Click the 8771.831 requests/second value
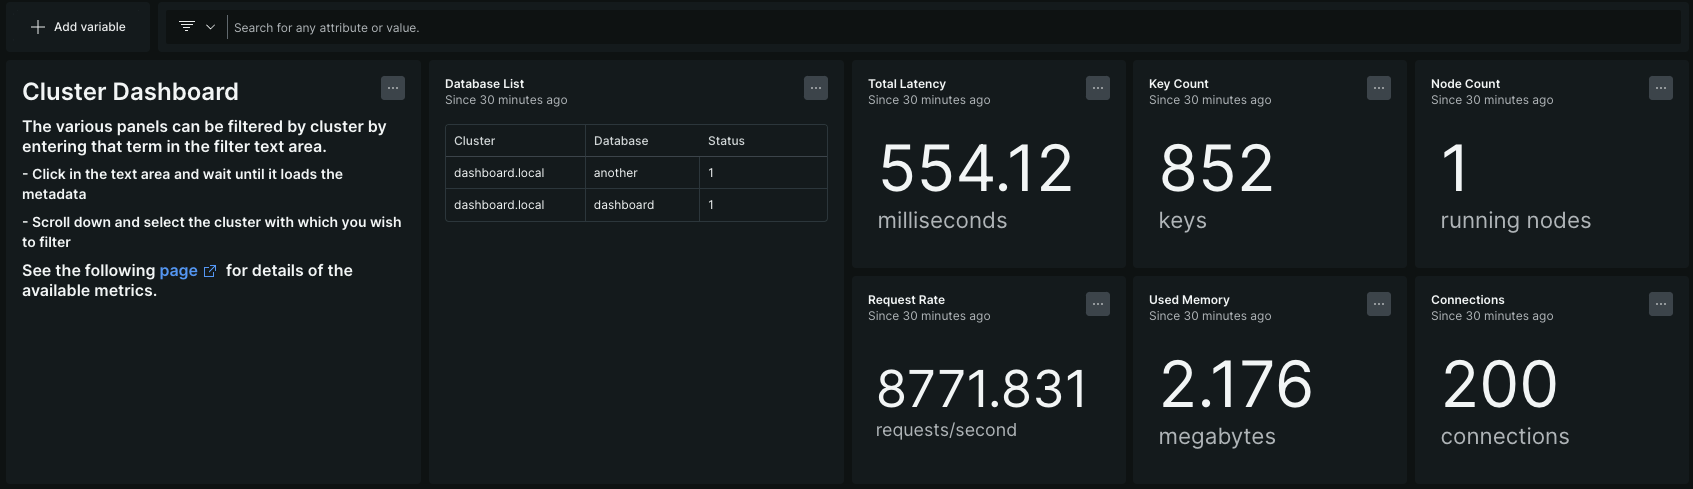Image resolution: width=1693 pixels, height=489 pixels. pyautogui.click(x=981, y=389)
